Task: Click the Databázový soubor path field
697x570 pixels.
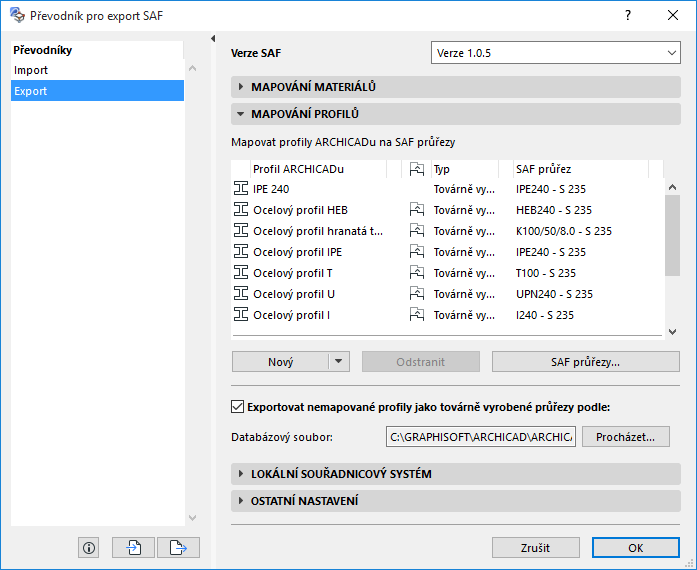Action: tap(481, 437)
